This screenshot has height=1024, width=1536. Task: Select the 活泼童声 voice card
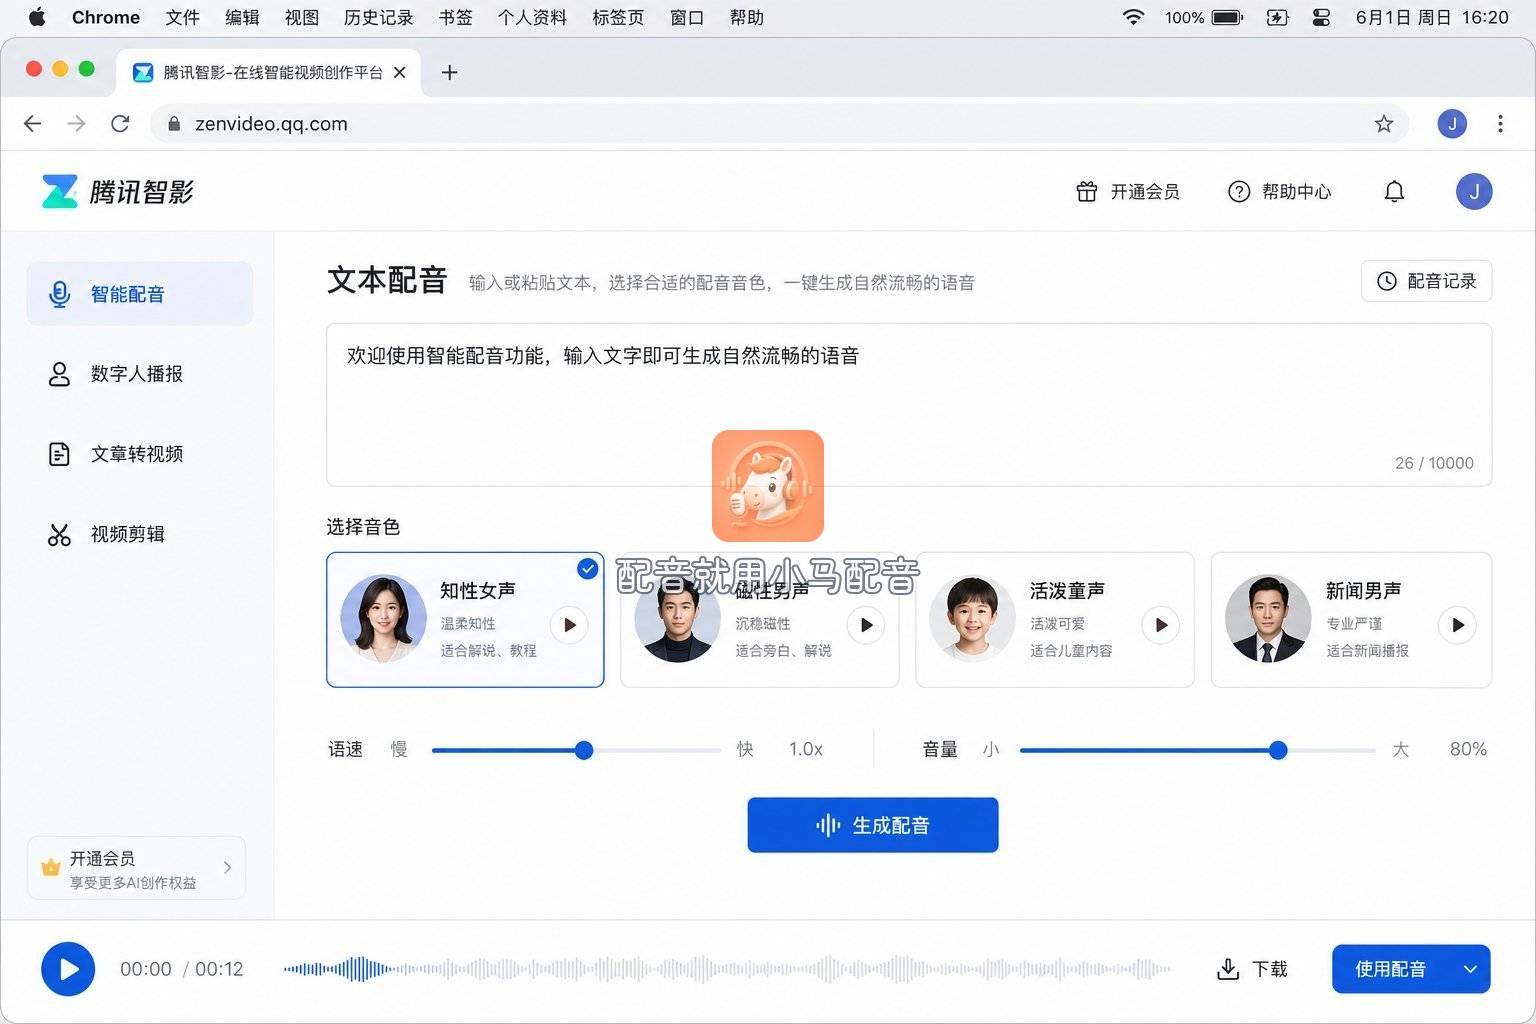[1054, 619]
